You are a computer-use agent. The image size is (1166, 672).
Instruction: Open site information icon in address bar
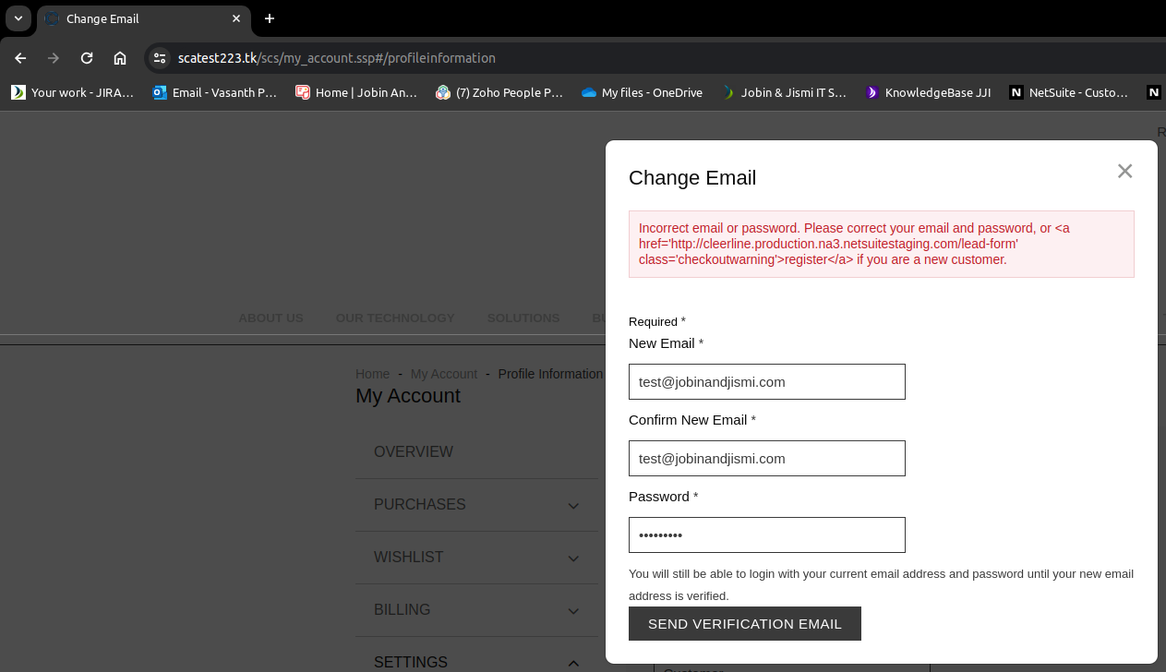(160, 58)
